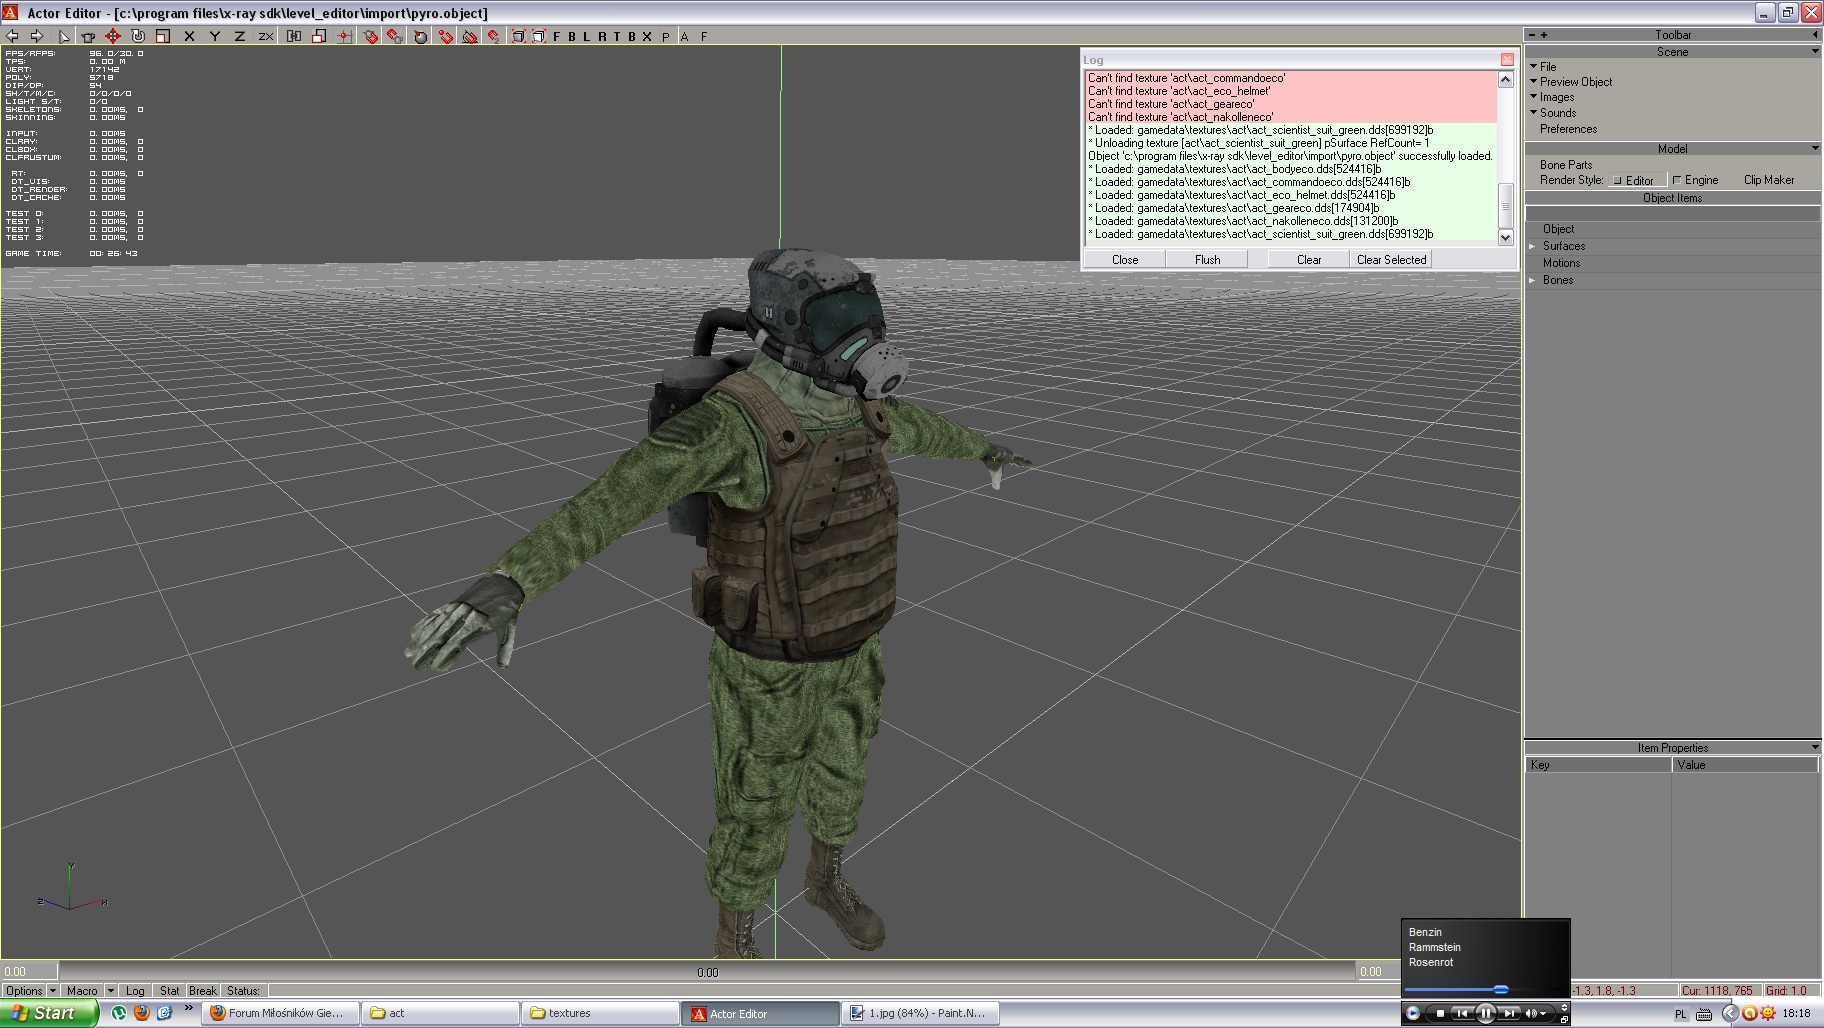The image size is (1824, 1028).
Task: Open the Preview Object menu
Action: [x=1575, y=82]
